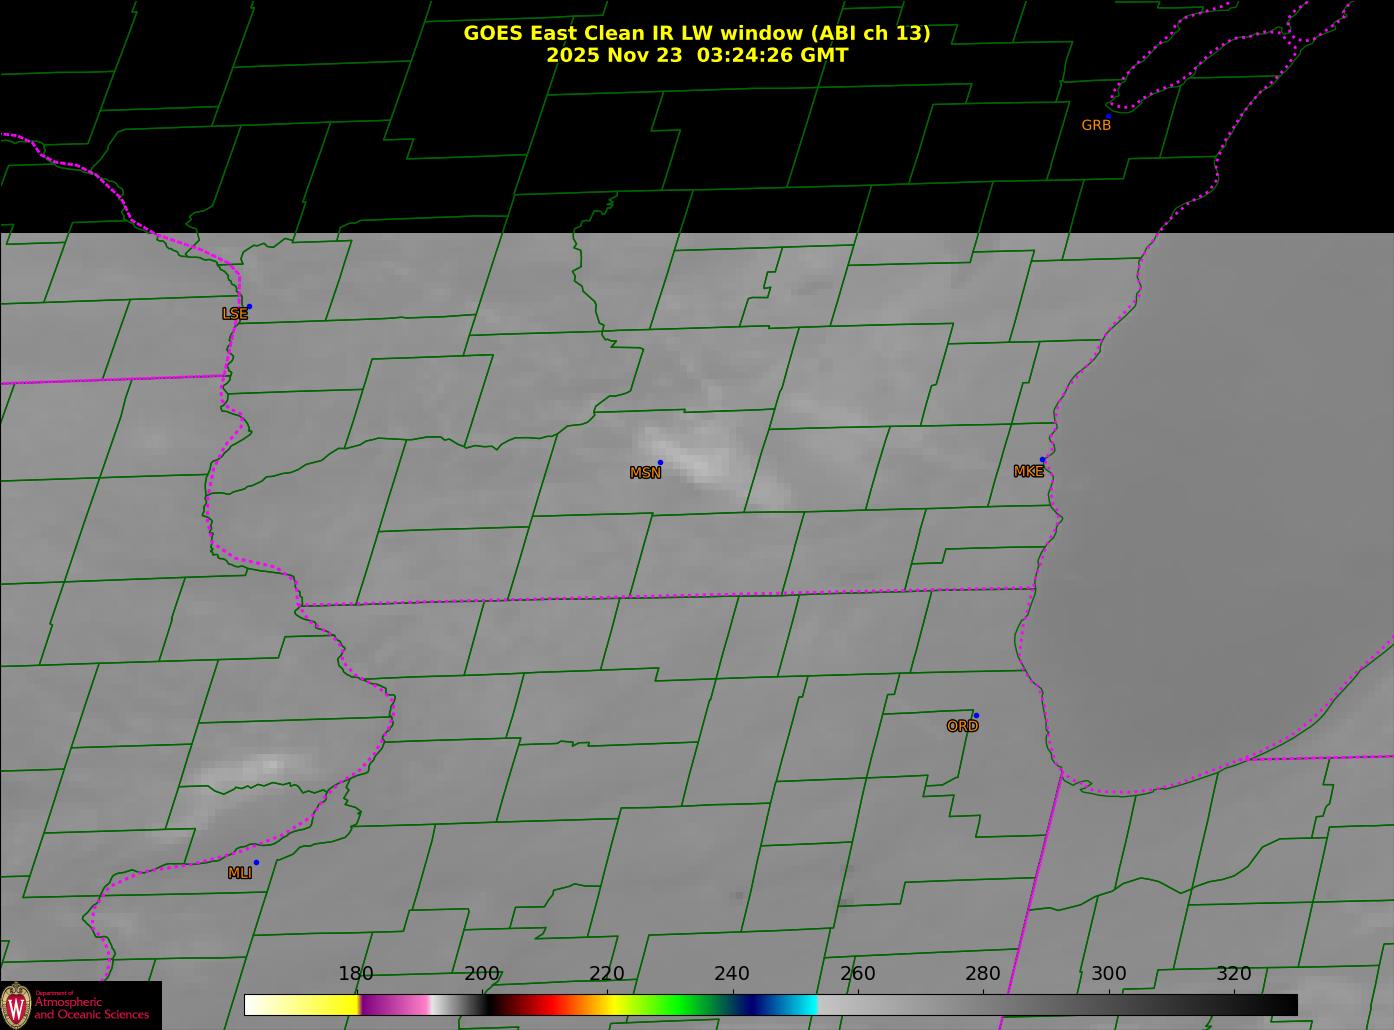This screenshot has height=1030, width=1394.
Task: Click the University of Wisconsin crest logo
Action: click(x=16, y=1004)
